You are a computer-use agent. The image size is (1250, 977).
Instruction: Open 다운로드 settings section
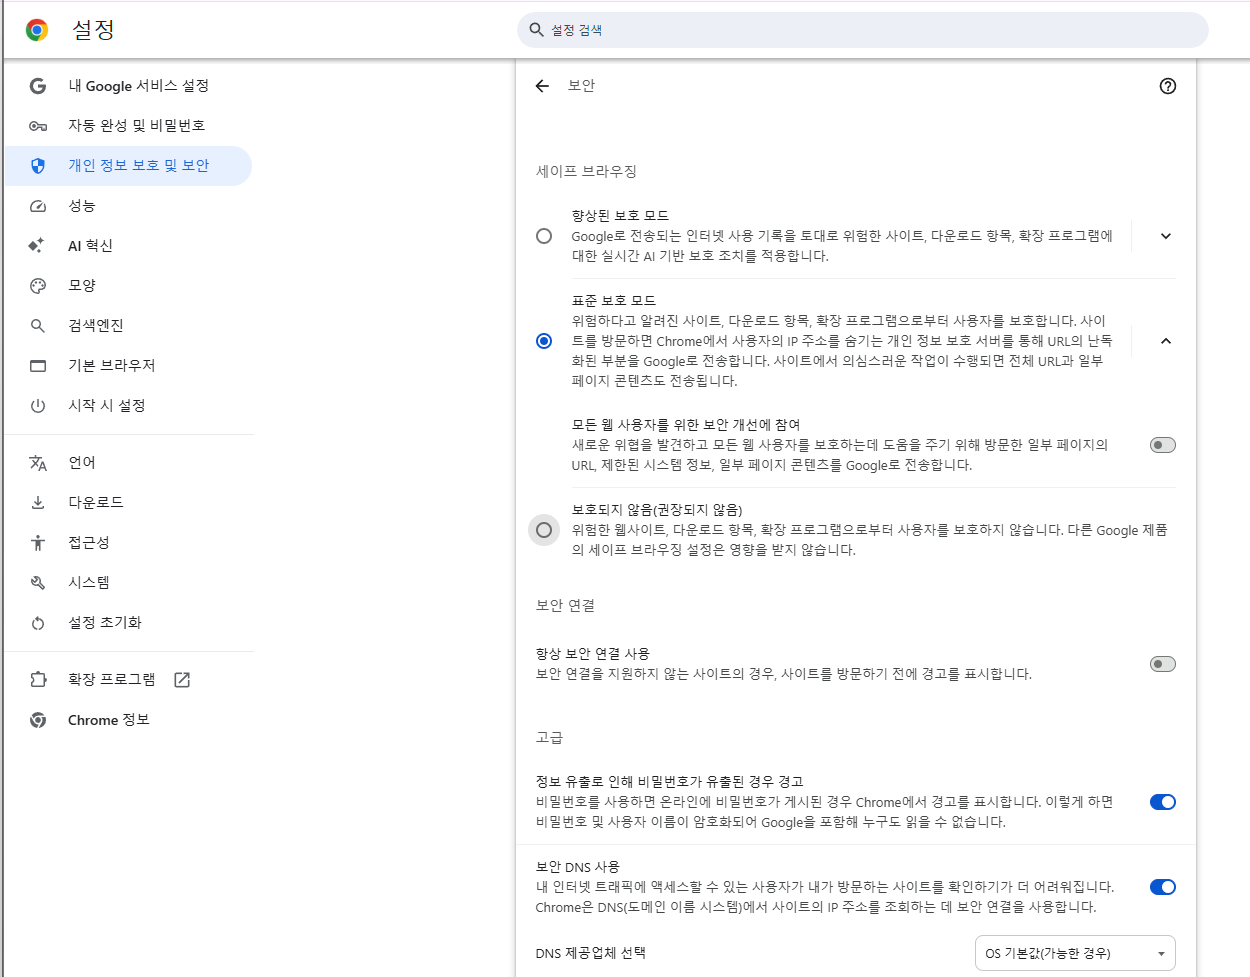point(128,503)
